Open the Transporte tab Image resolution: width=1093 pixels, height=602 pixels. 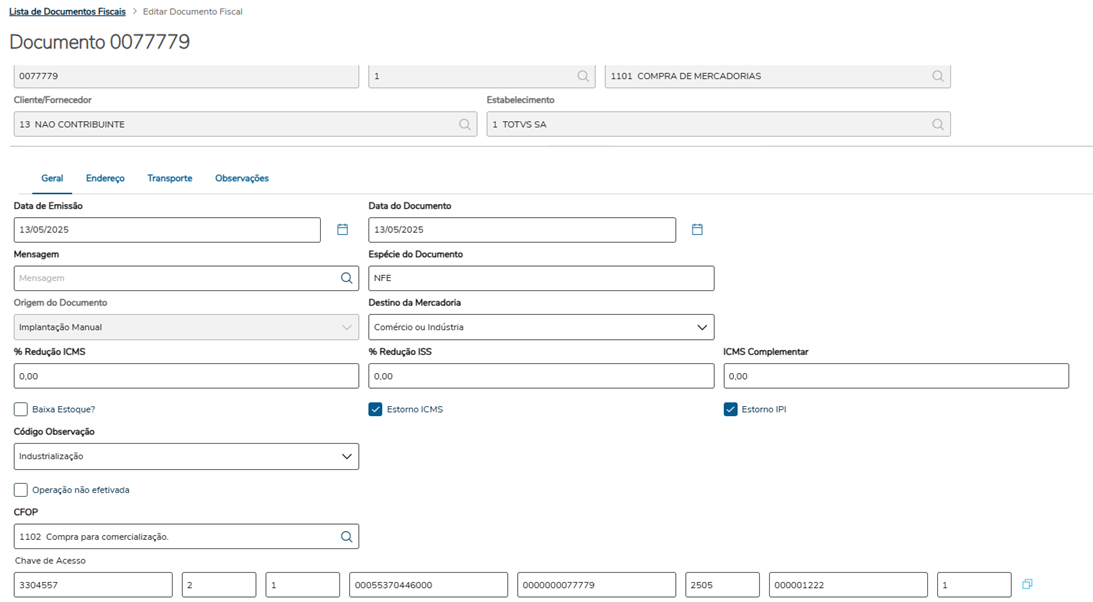(x=170, y=178)
